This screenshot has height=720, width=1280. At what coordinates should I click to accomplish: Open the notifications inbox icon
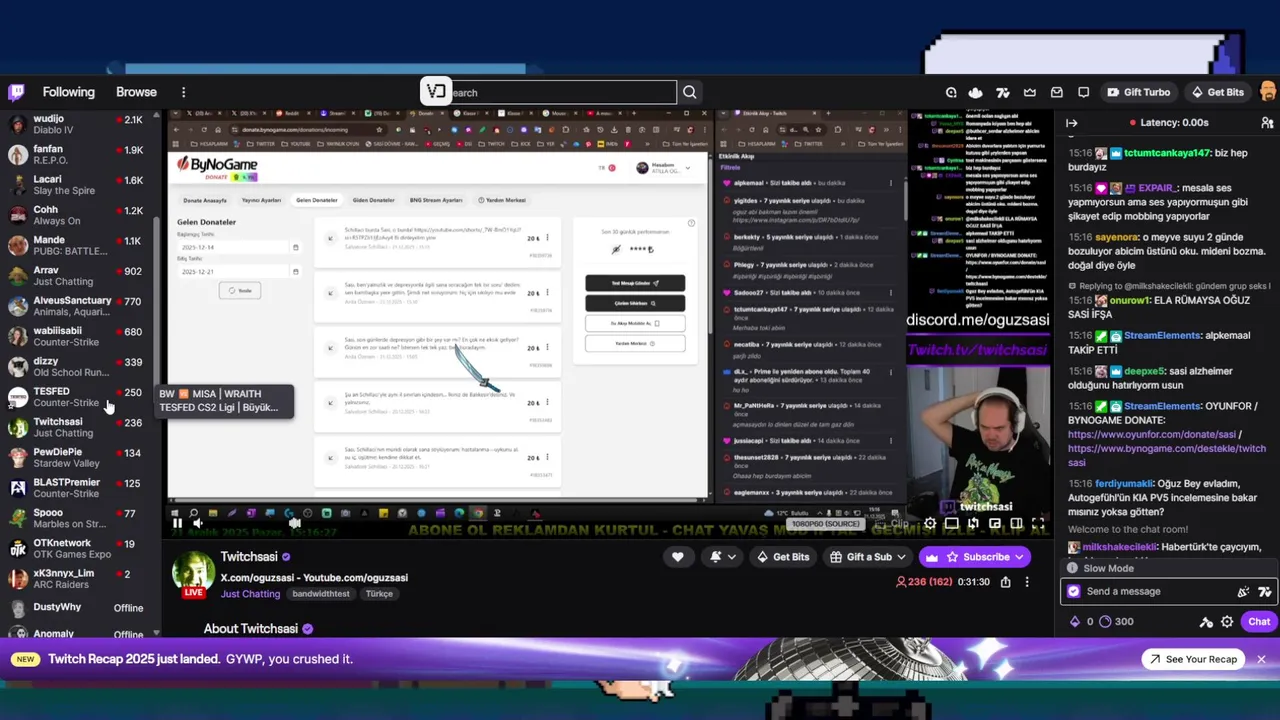(1057, 92)
